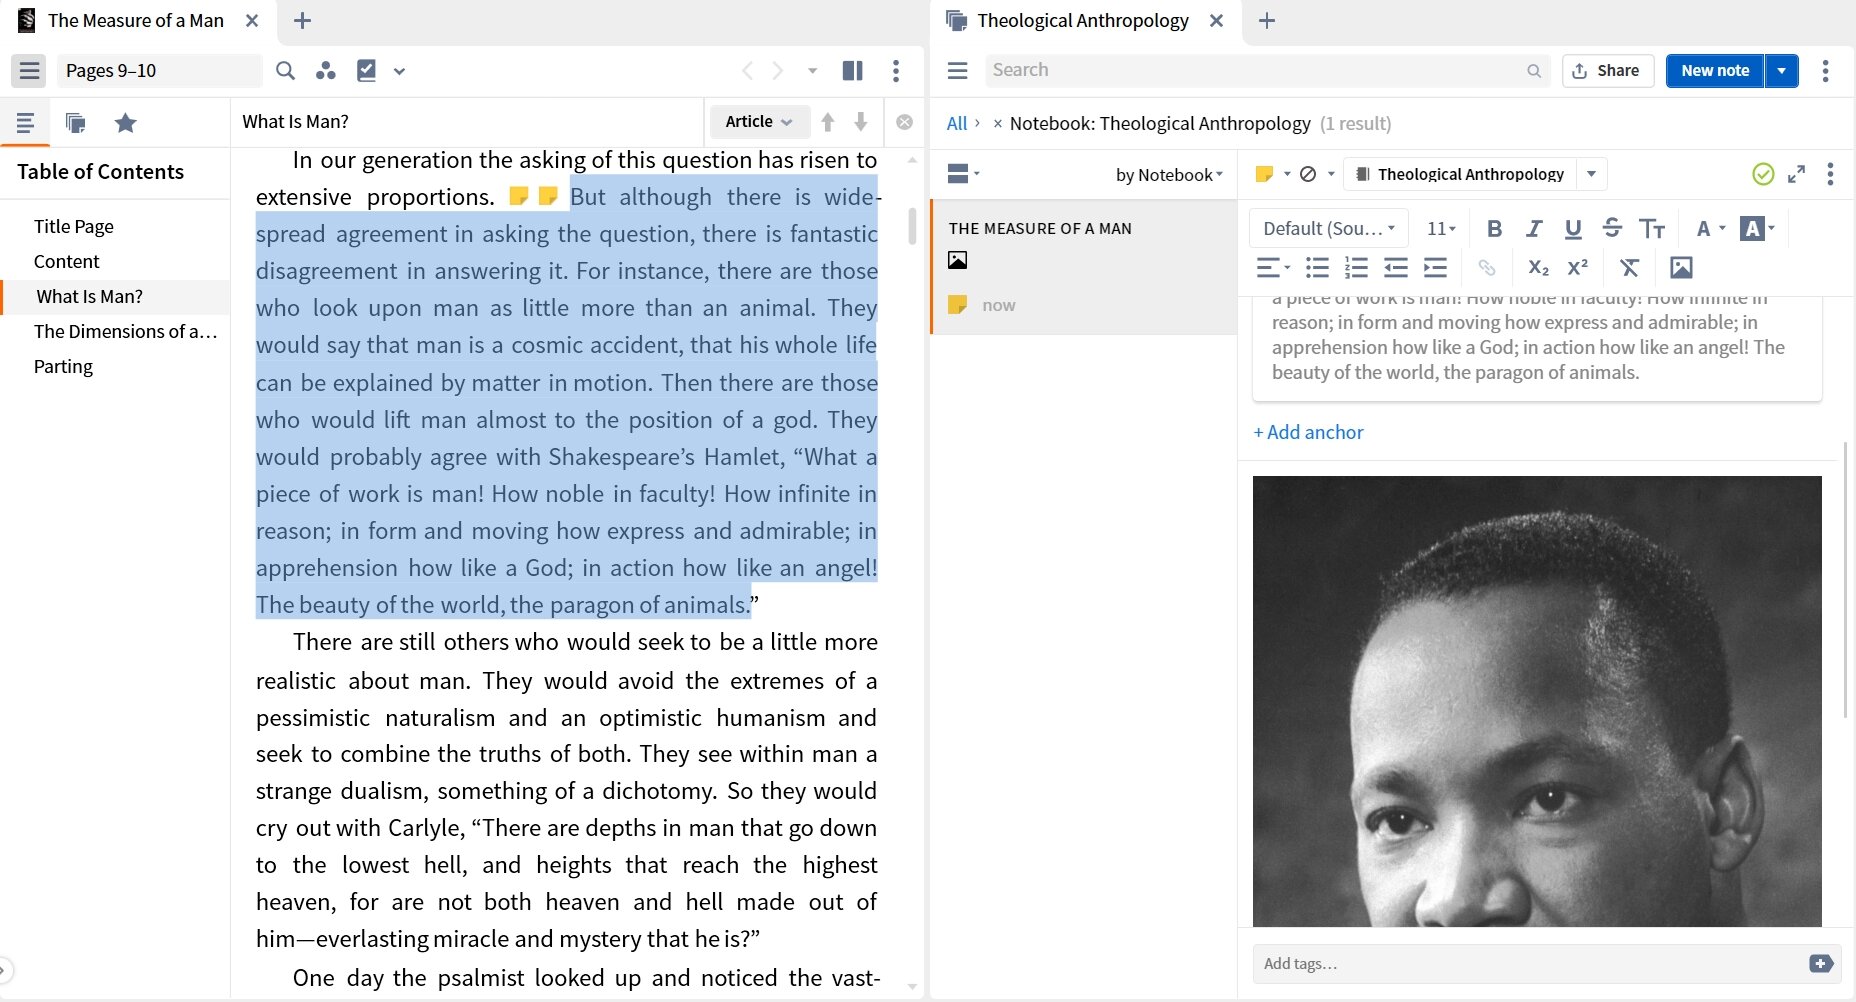Decrease paragraph indent
This screenshot has width=1856, height=1002.
tap(1396, 267)
